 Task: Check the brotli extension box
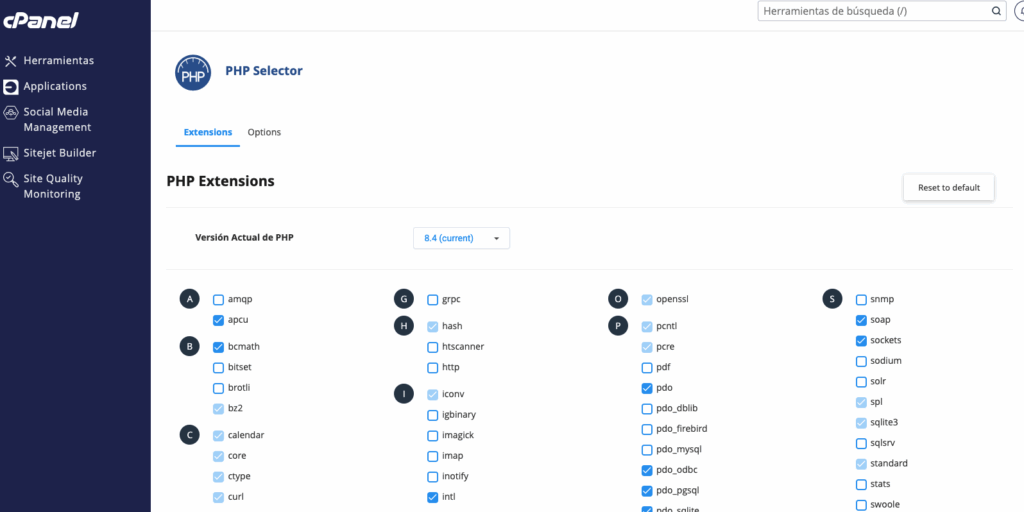tap(219, 388)
